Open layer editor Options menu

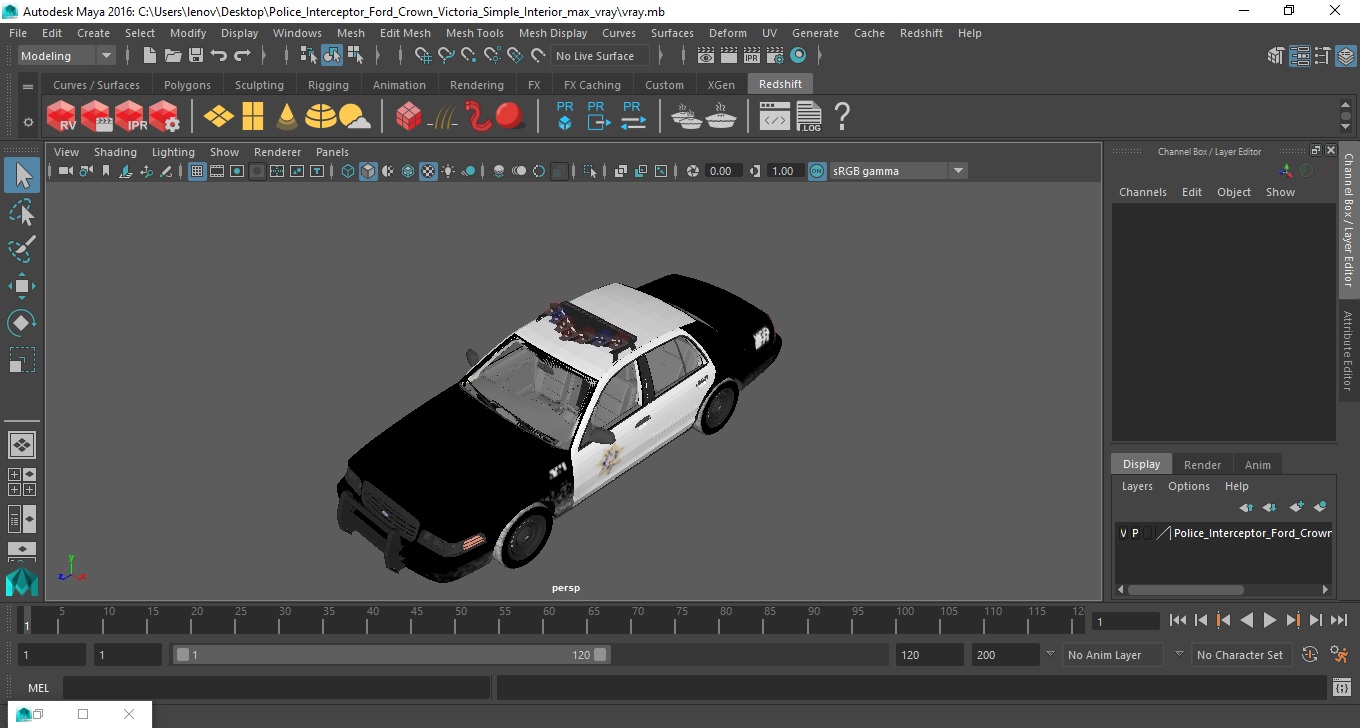click(1189, 486)
